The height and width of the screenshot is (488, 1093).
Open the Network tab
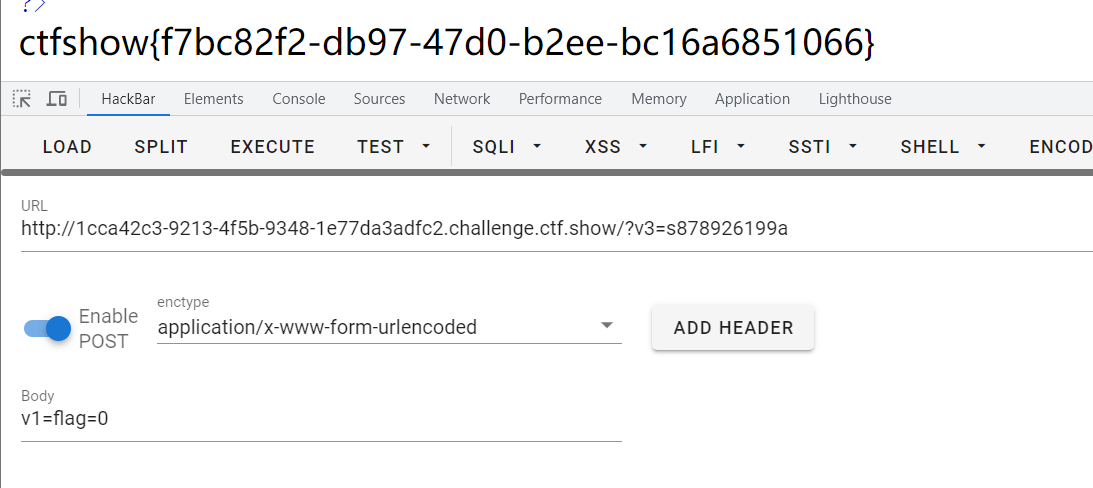(x=462, y=99)
